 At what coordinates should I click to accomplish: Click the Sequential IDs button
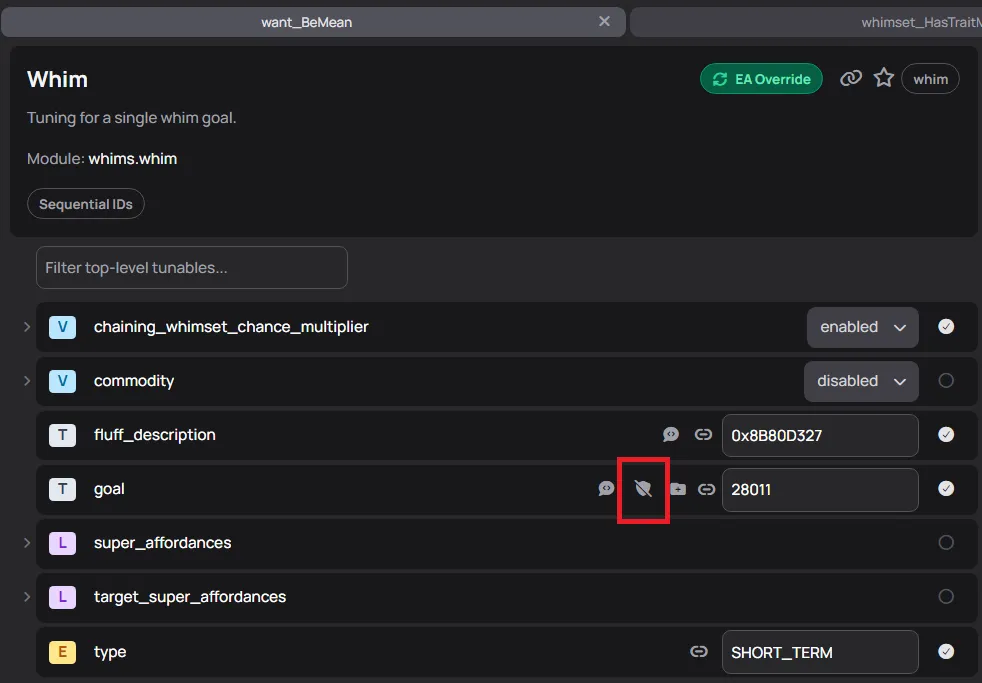point(86,204)
